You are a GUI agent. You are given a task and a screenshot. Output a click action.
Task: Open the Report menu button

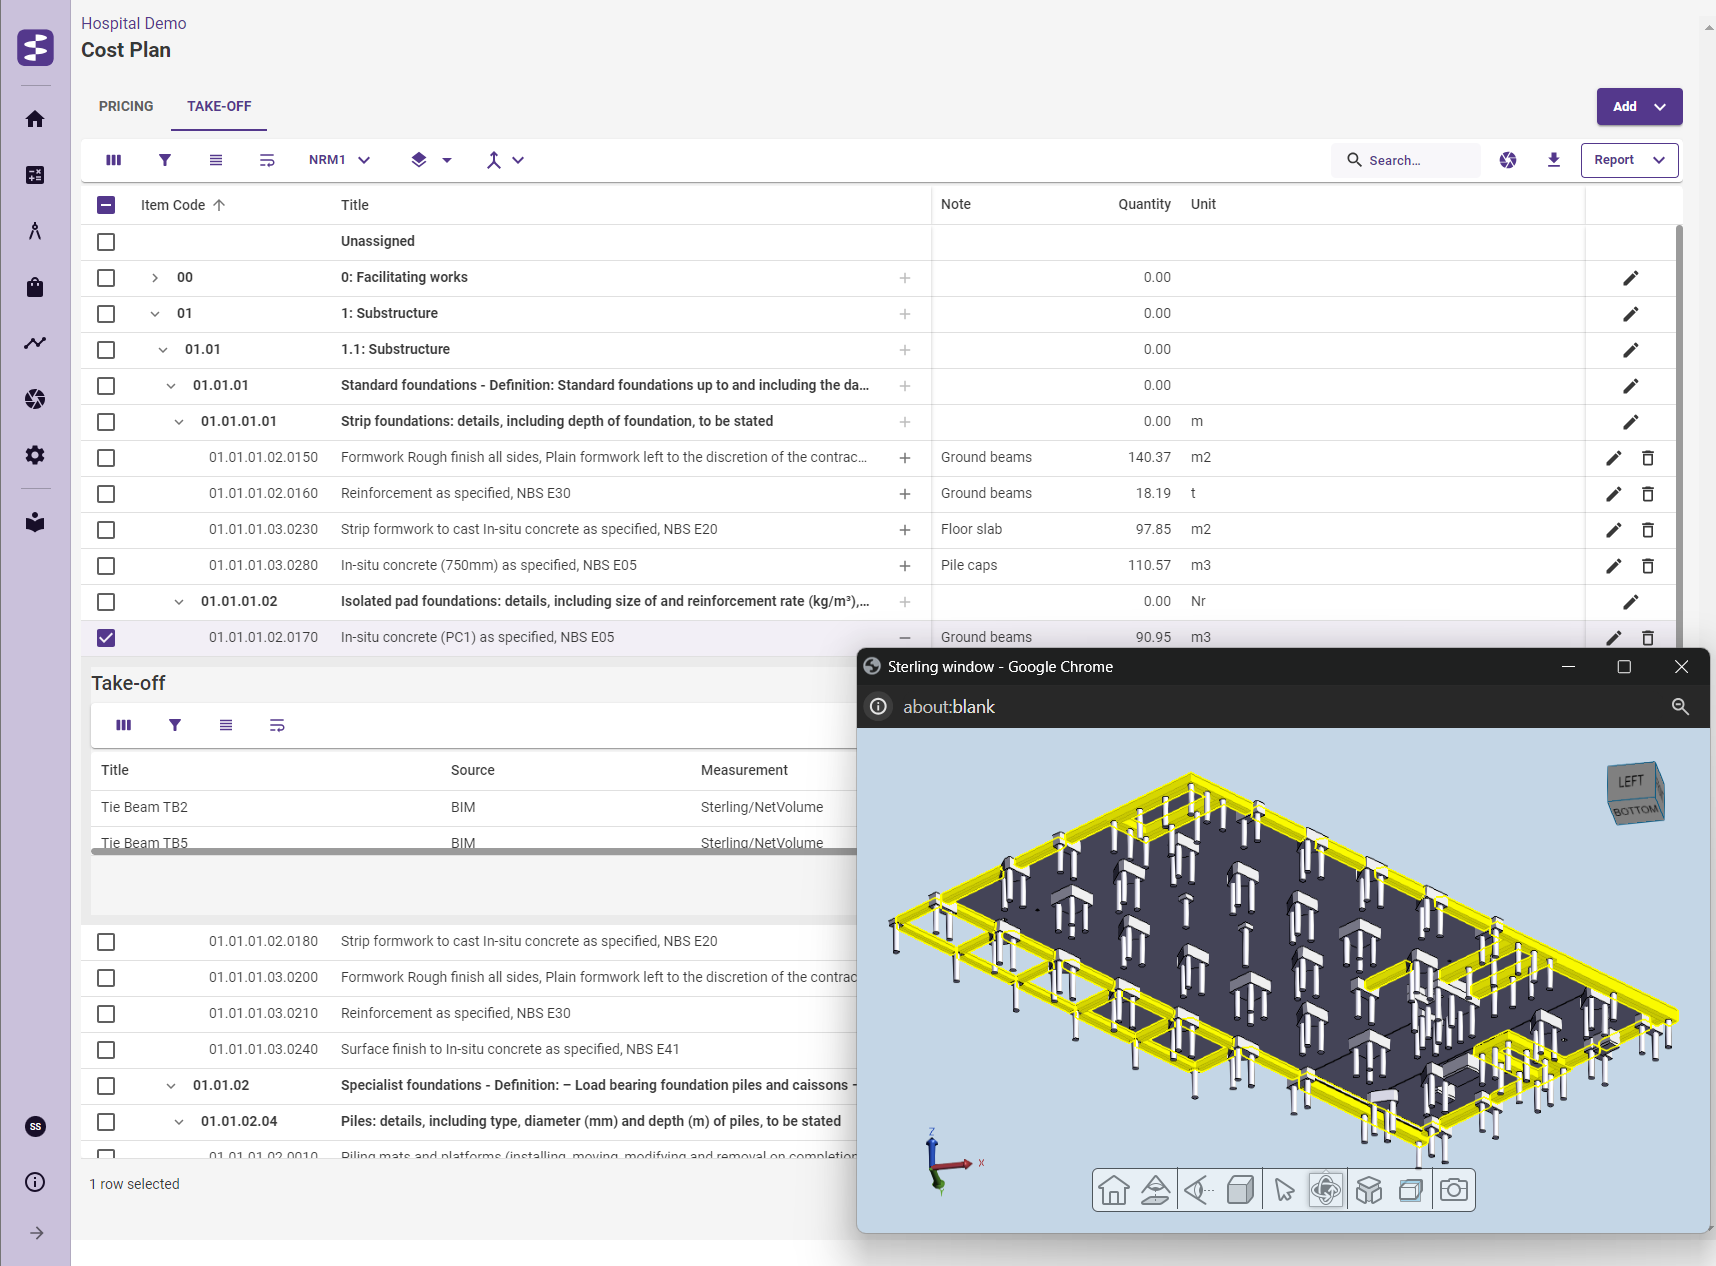coord(1629,160)
